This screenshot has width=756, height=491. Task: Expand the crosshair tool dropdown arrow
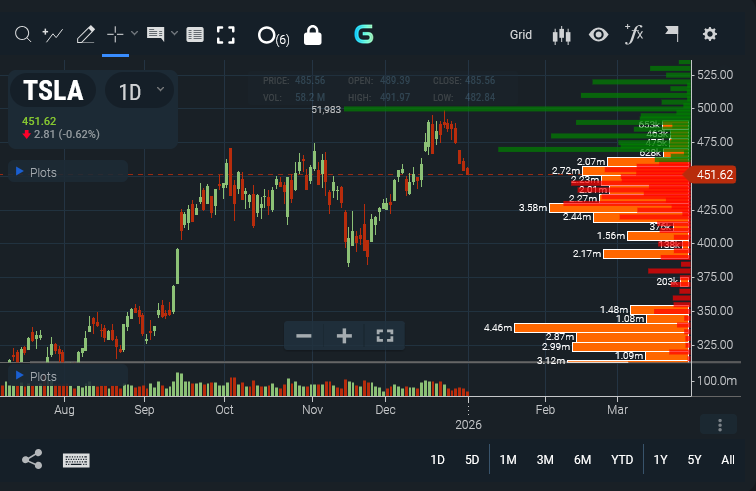click(x=135, y=33)
